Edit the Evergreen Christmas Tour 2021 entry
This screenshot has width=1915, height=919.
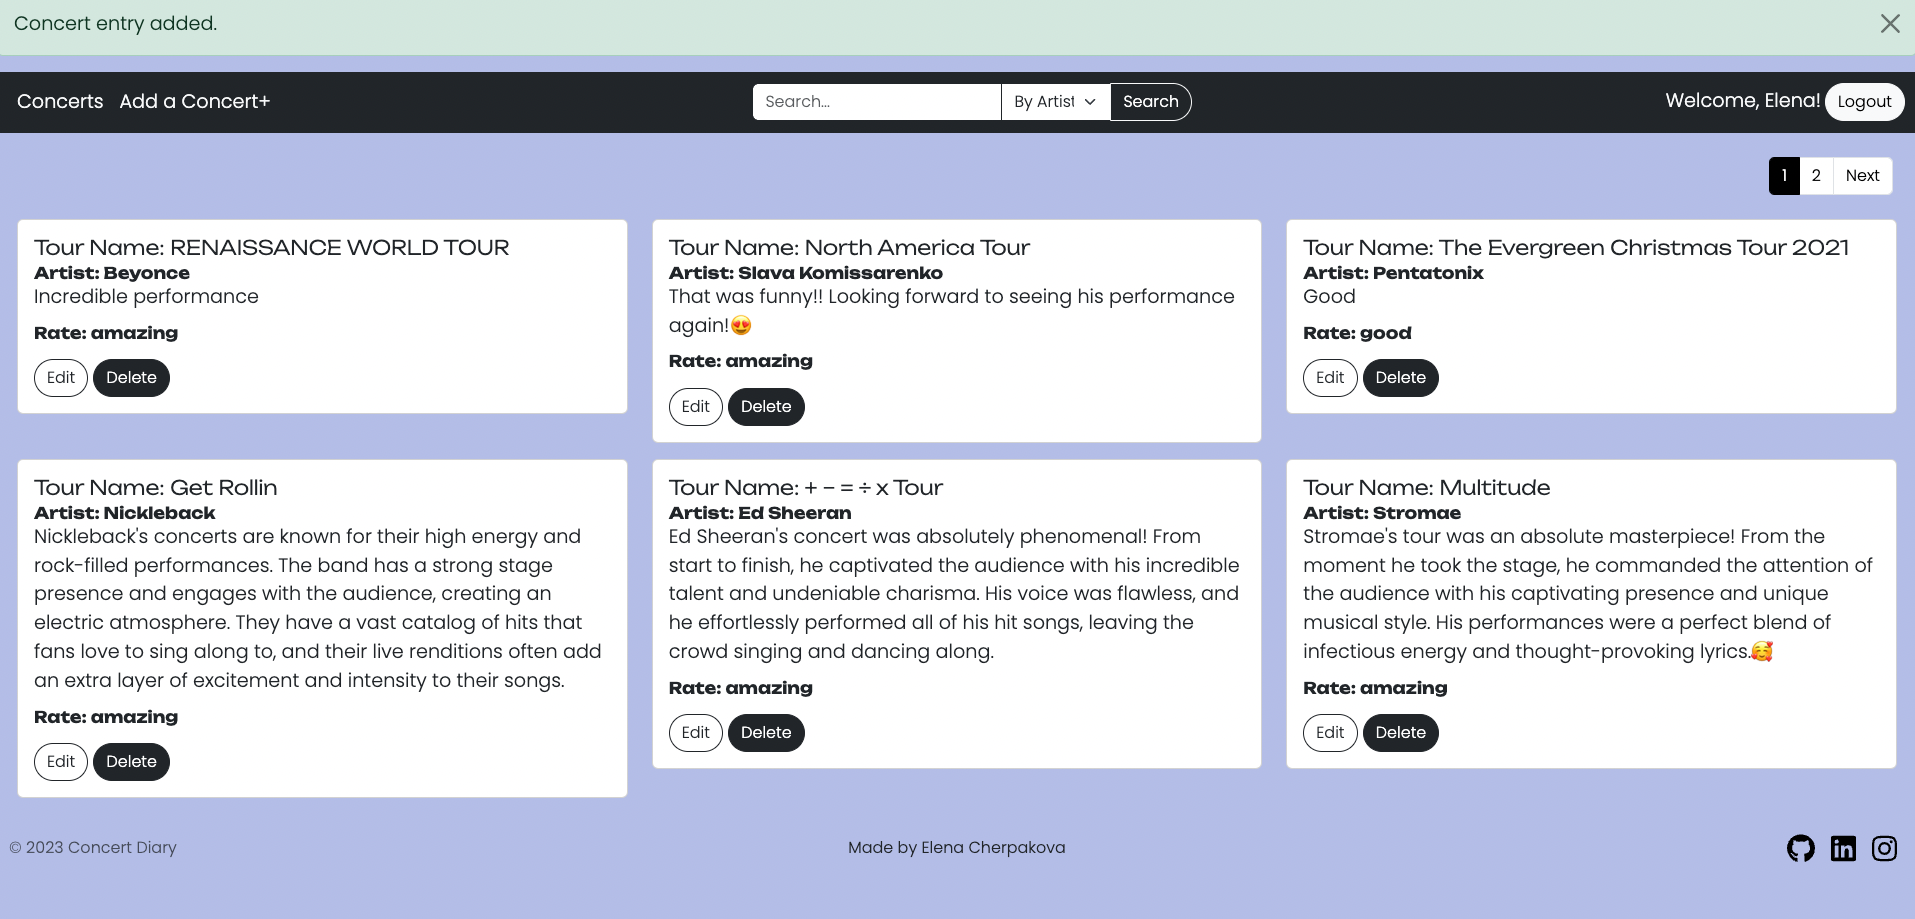pyautogui.click(x=1330, y=378)
